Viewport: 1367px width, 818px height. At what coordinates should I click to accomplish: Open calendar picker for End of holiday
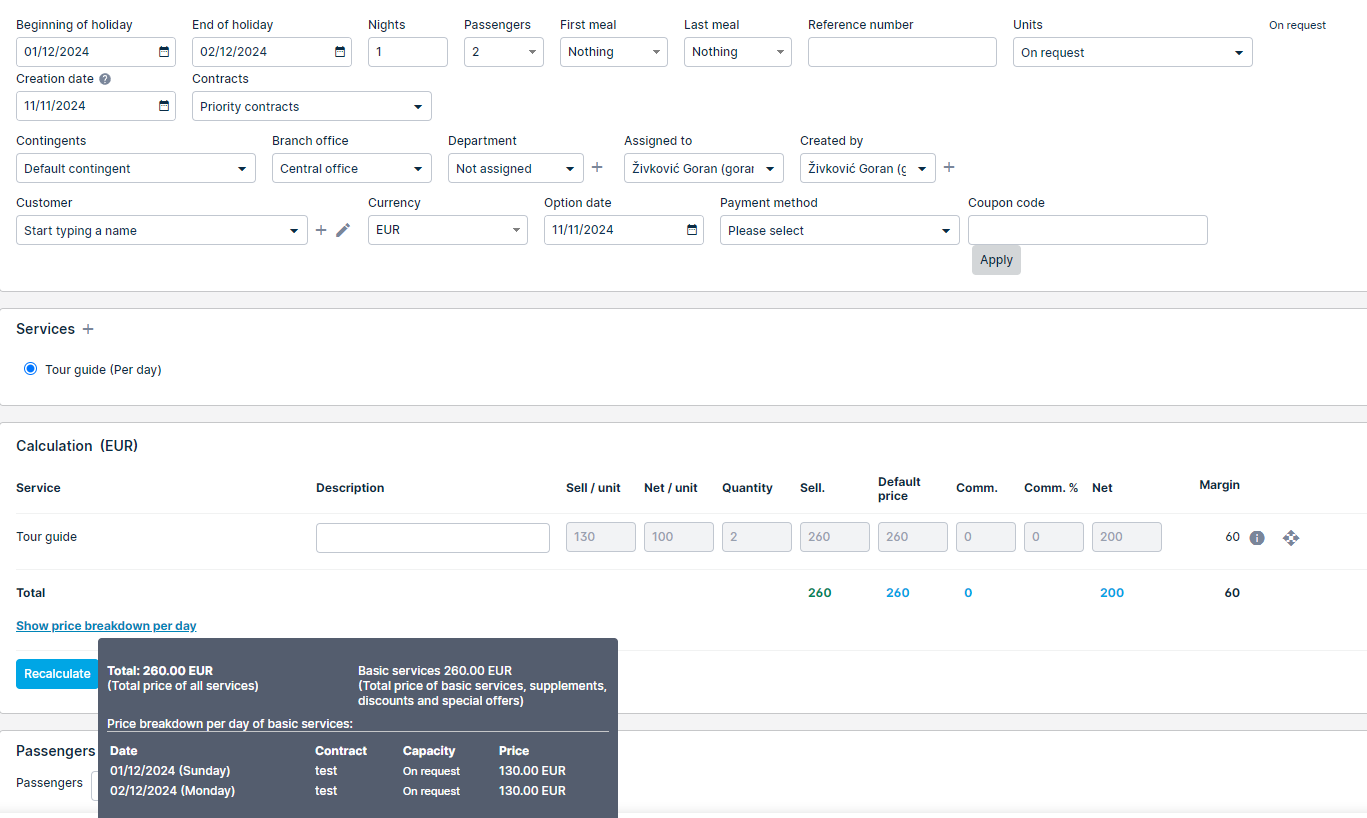click(x=340, y=52)
